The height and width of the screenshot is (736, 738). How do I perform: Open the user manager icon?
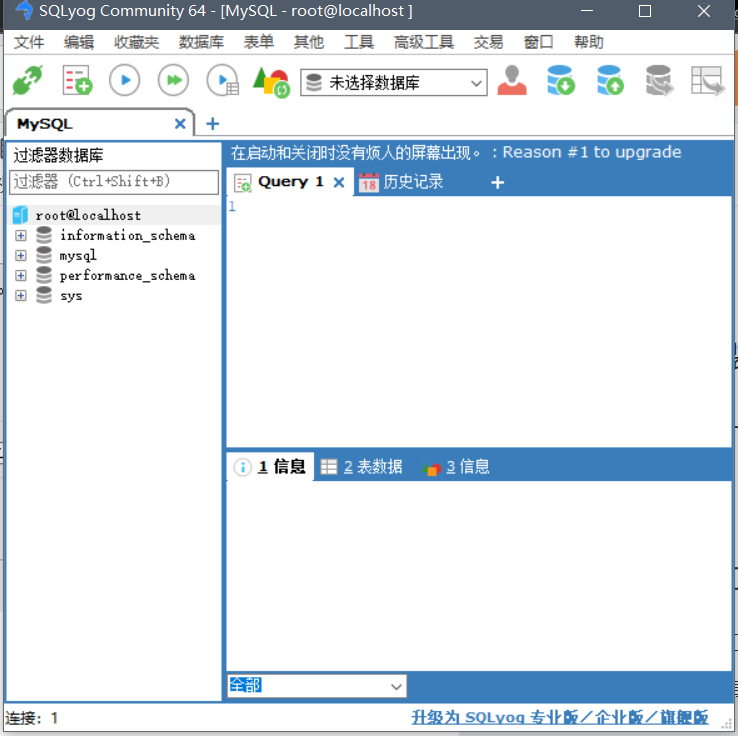[512, 80]
